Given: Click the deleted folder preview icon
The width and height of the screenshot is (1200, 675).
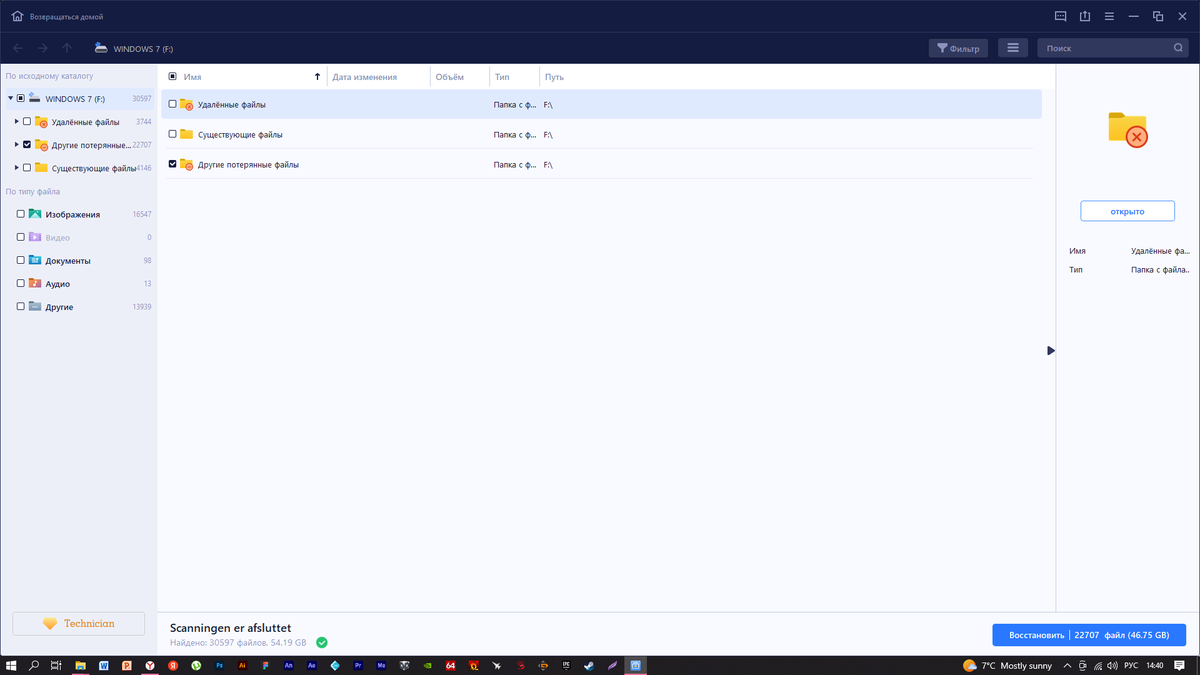Looking at the screenshot, I should [x=1127, y=130].
